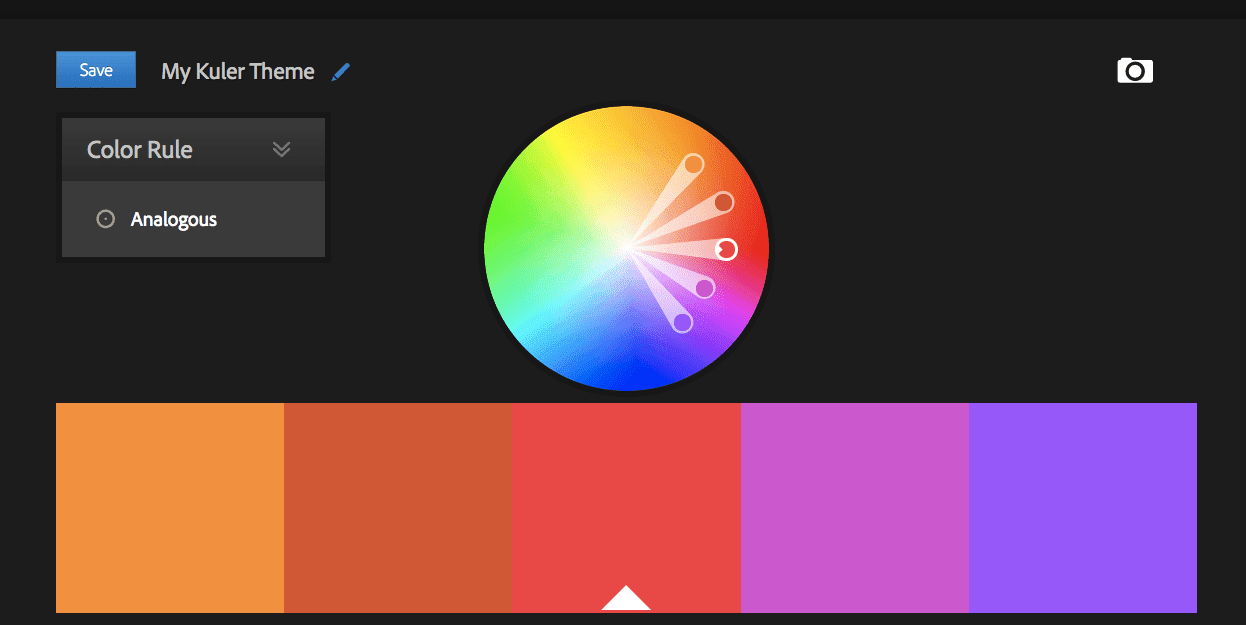Click the blue pencil icon to rename theme
Viewport: 1246px width, 625px height.
coord(340,70)
